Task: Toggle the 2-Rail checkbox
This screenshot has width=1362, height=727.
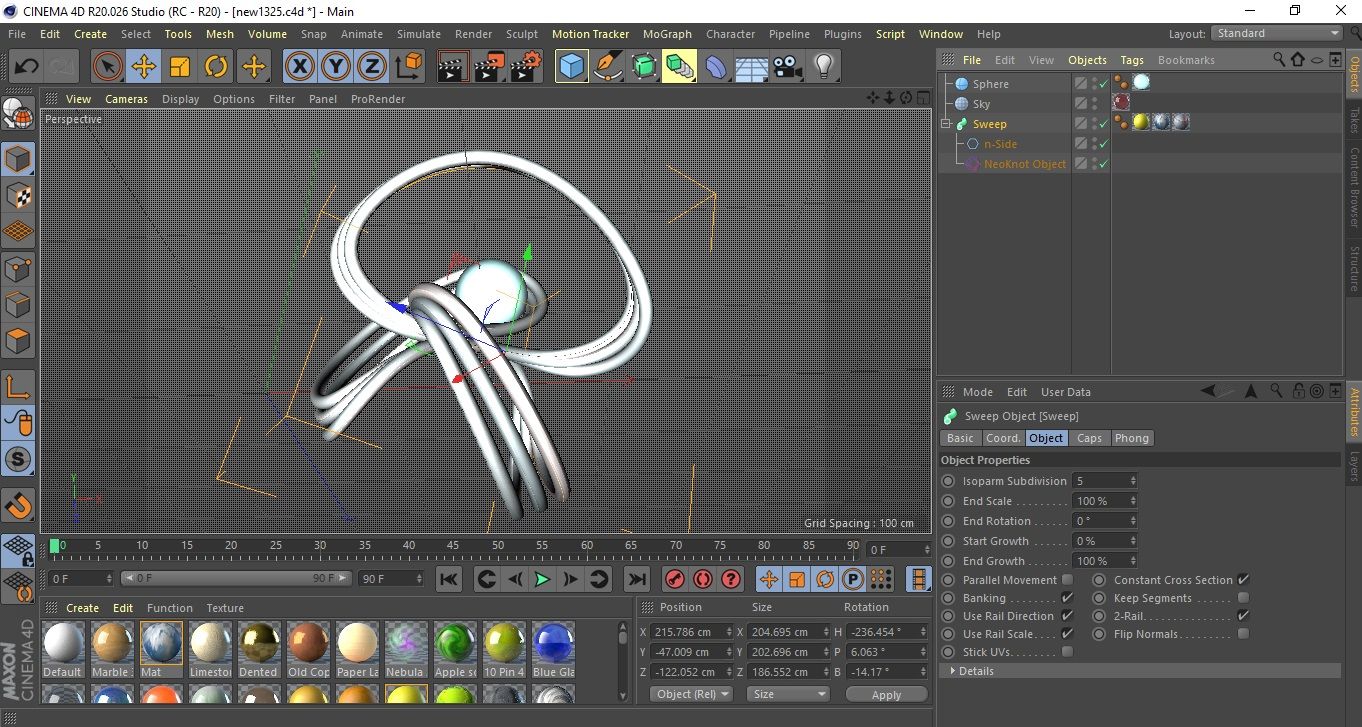Action: (1243, 616)
